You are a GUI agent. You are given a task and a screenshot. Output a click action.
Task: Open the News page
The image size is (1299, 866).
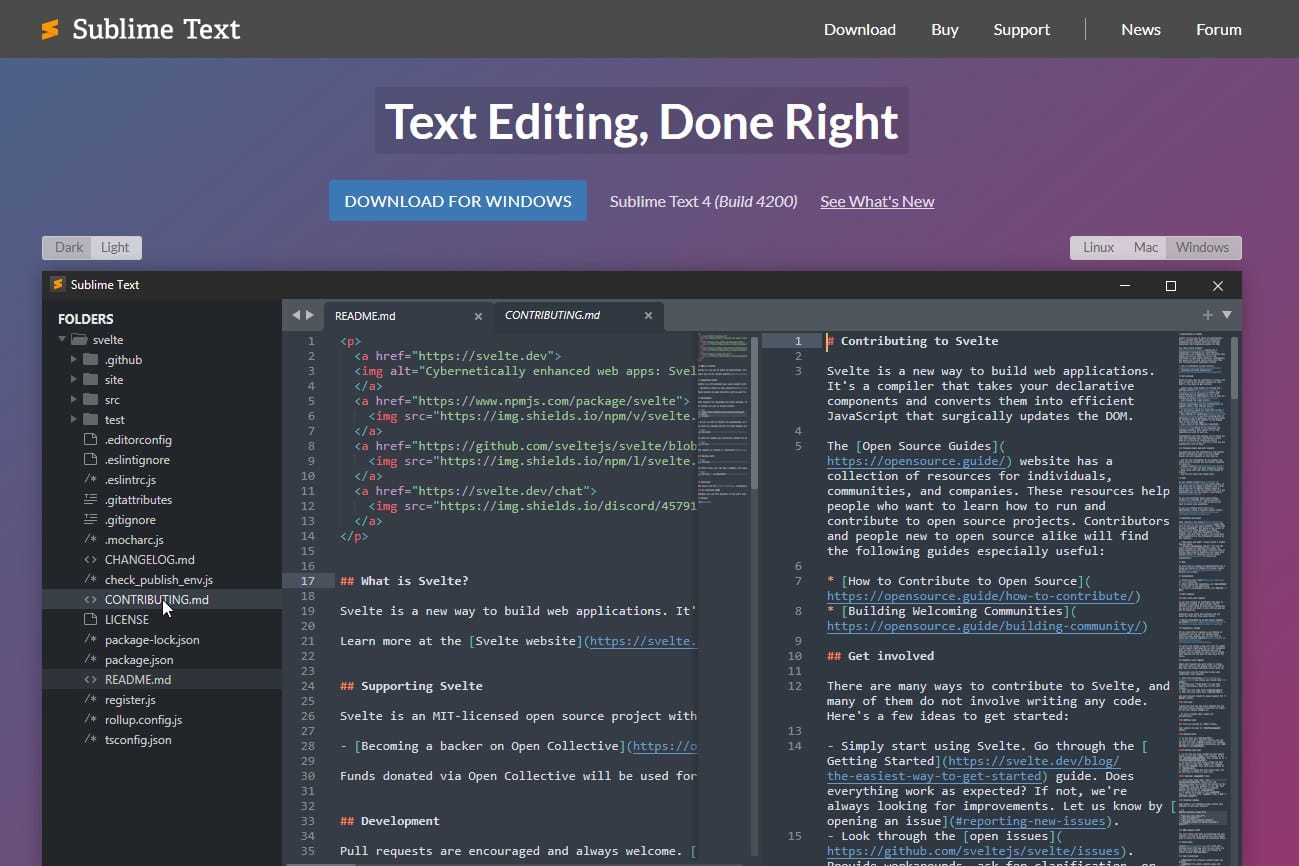click(x=1141, y=30)
